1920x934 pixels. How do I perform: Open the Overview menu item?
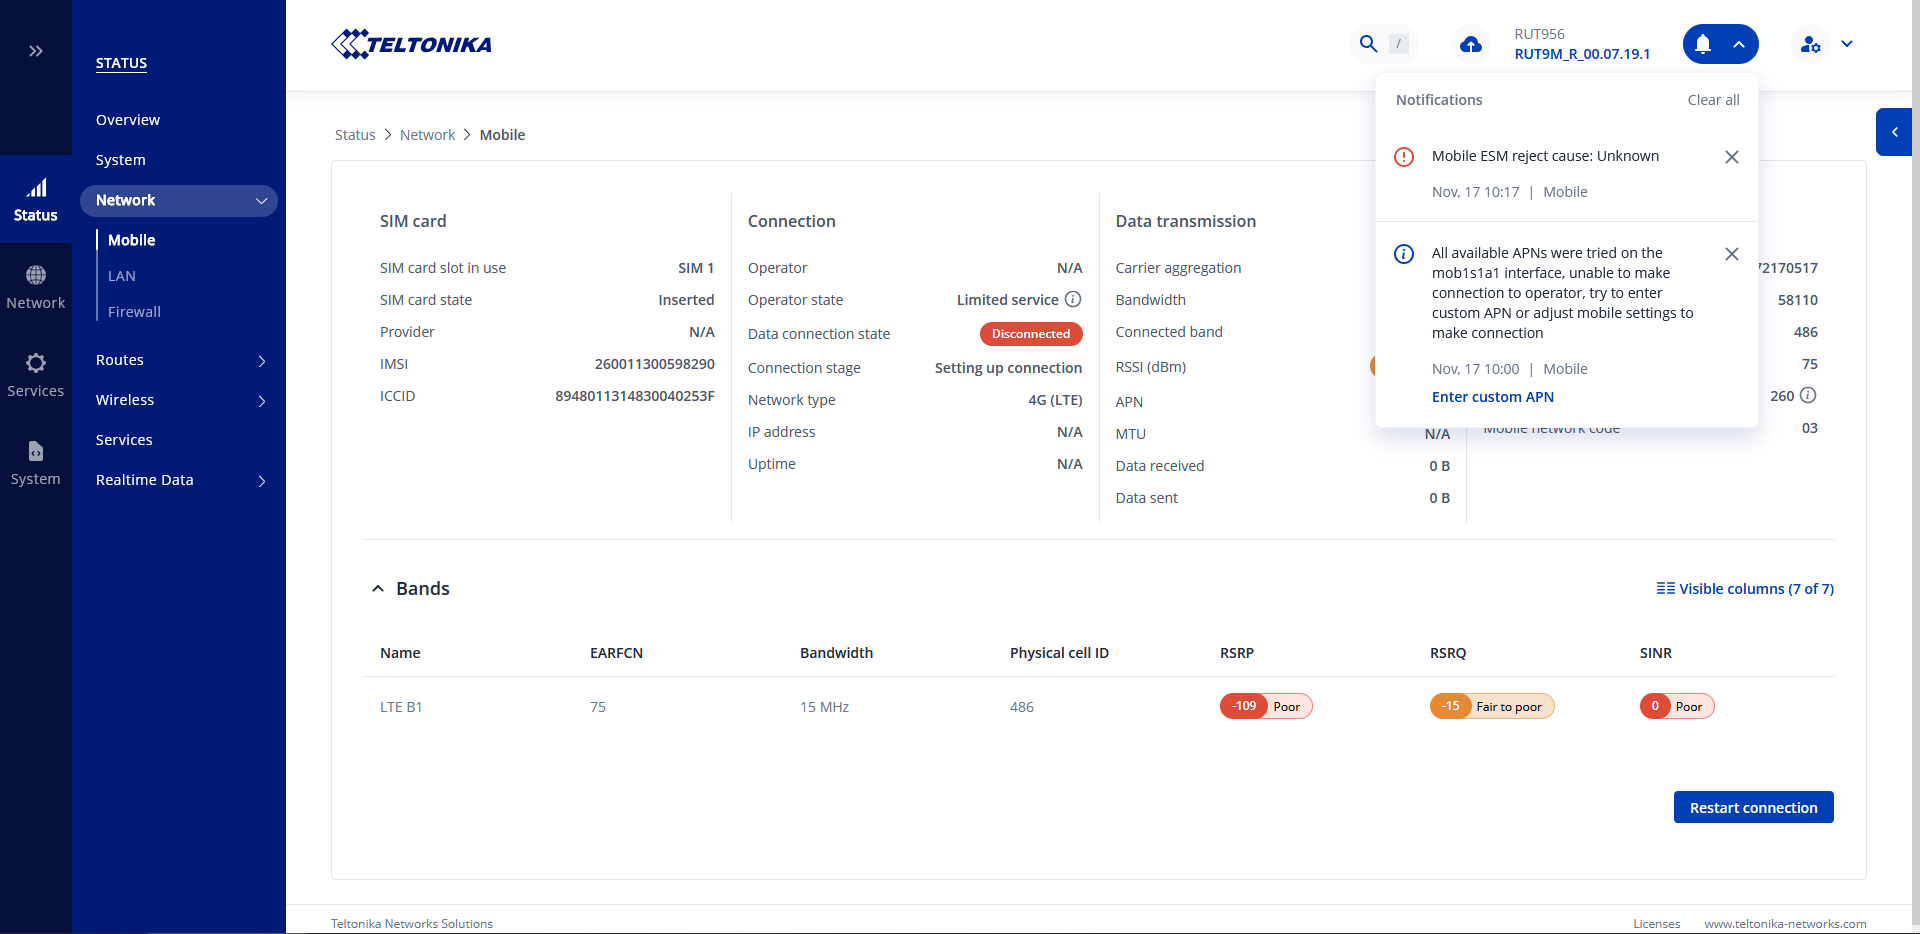click(x=128, y=120)
